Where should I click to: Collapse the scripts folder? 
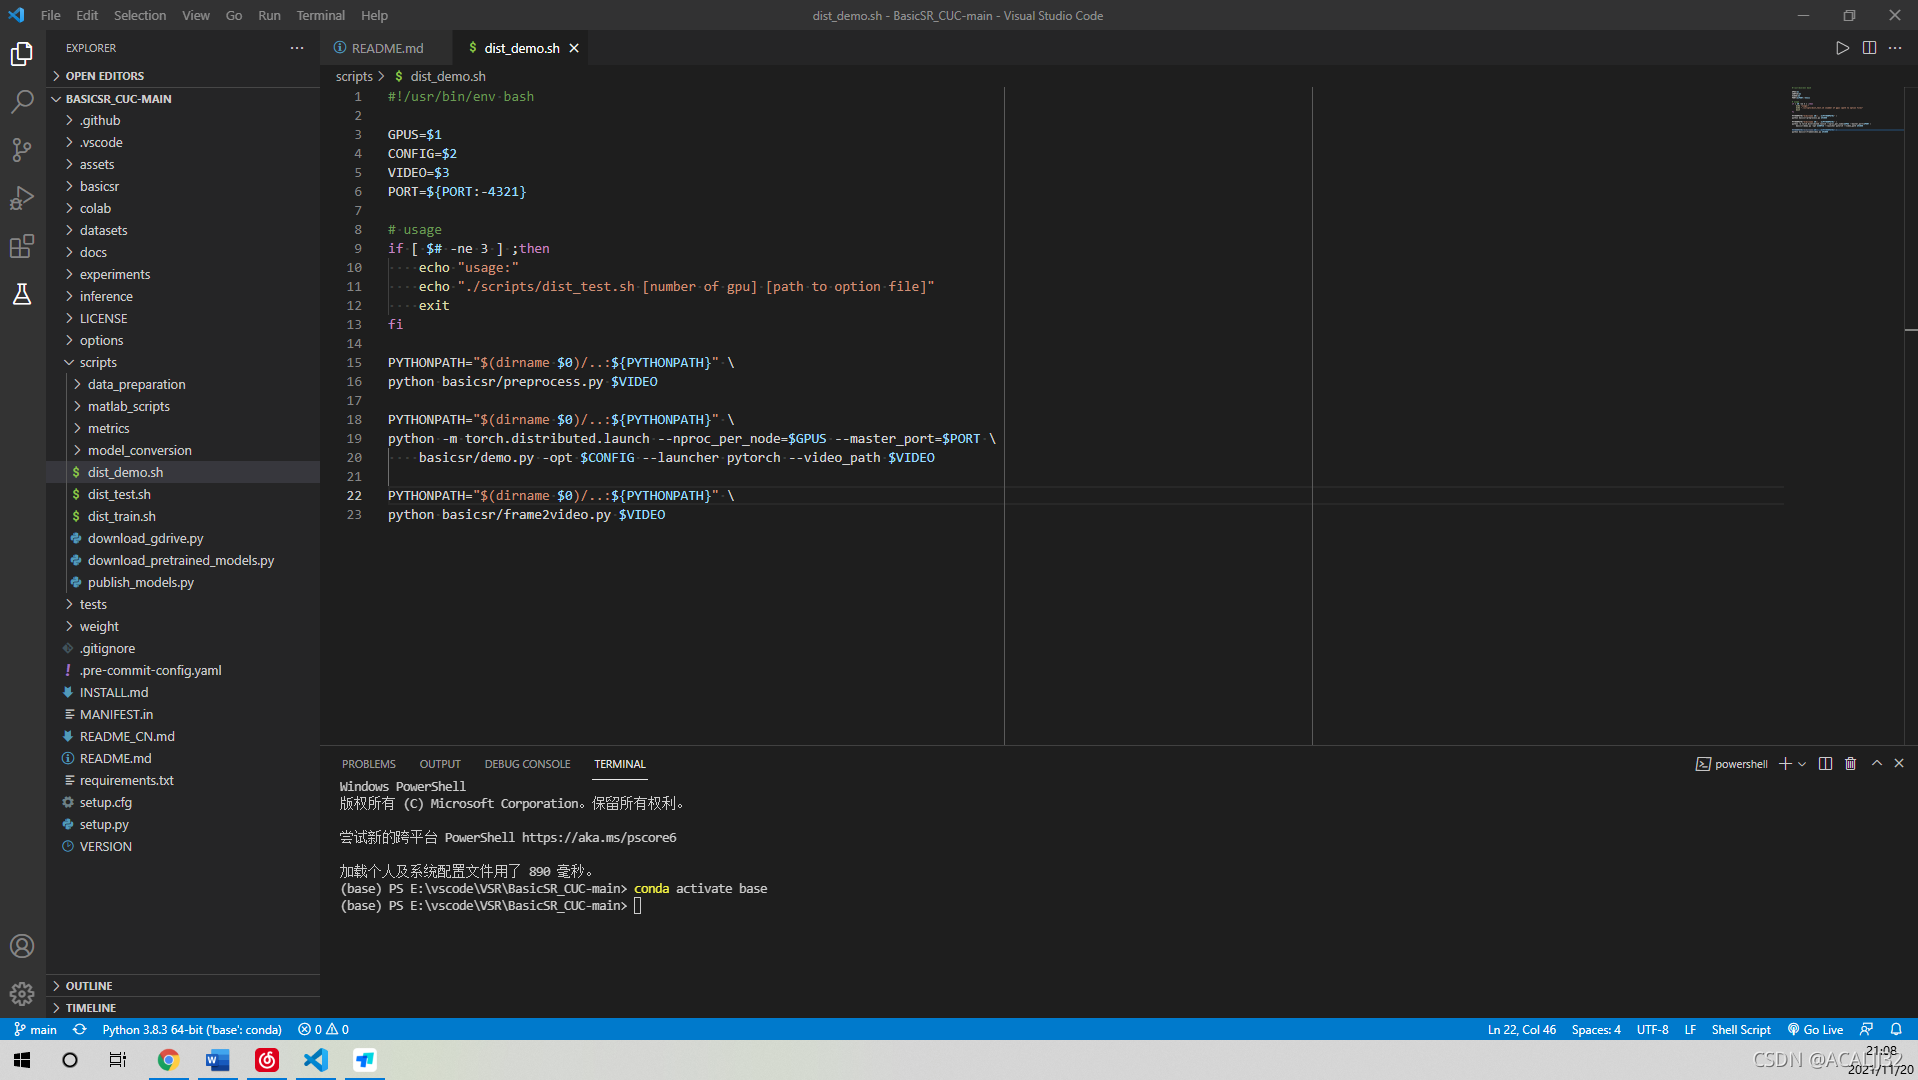[183, 362]
